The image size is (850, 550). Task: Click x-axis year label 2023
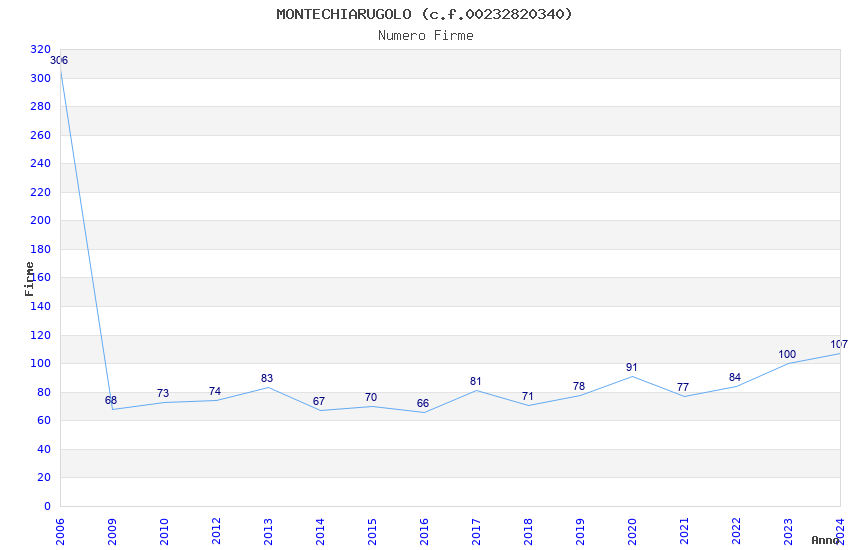point(788,532)
